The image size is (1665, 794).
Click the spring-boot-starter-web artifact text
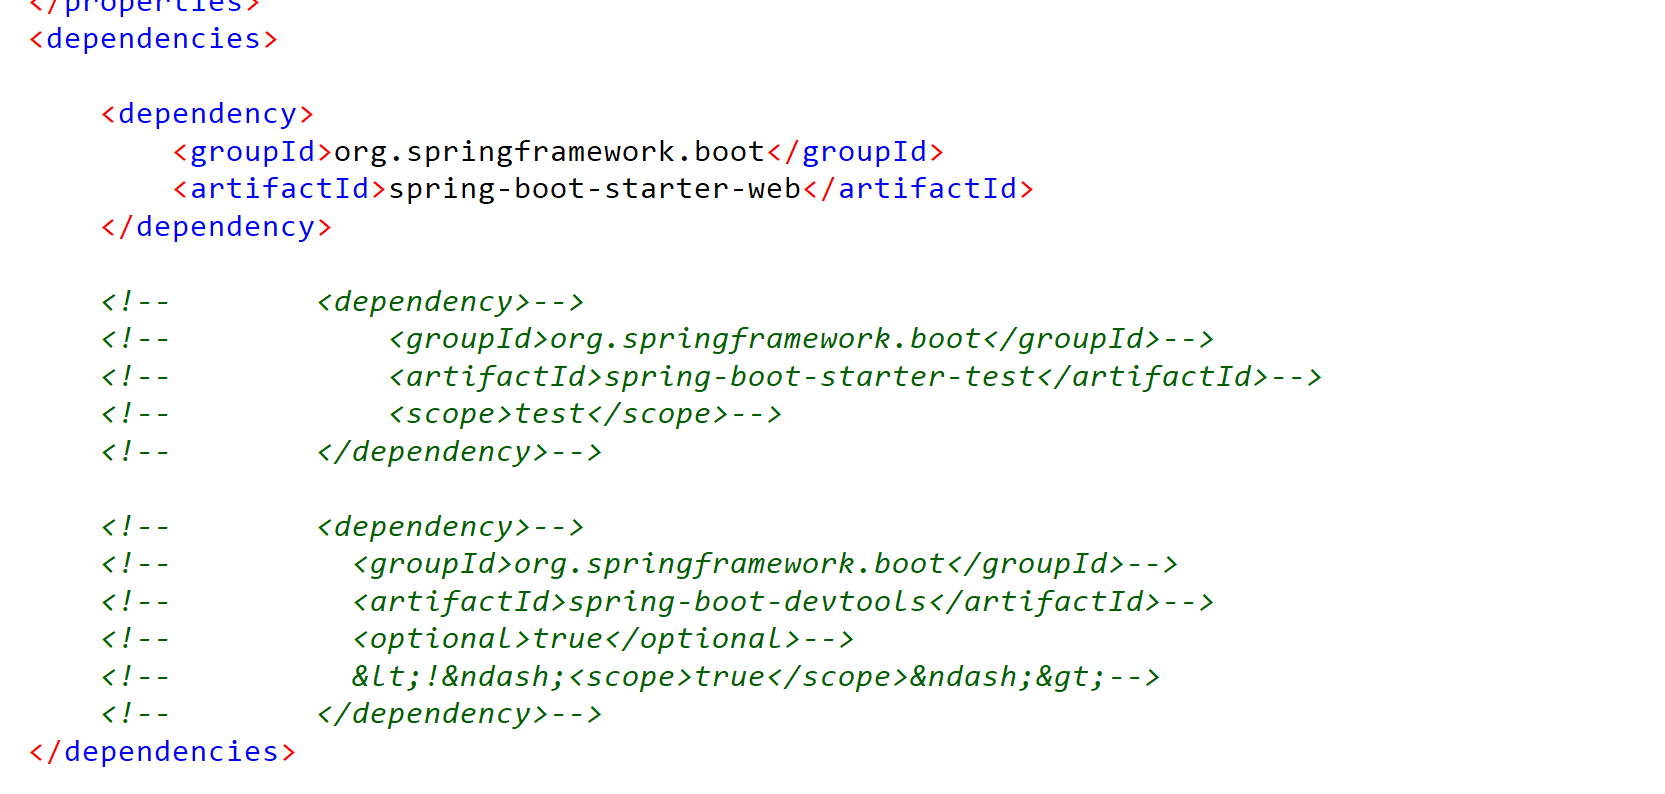click(594, 189)
